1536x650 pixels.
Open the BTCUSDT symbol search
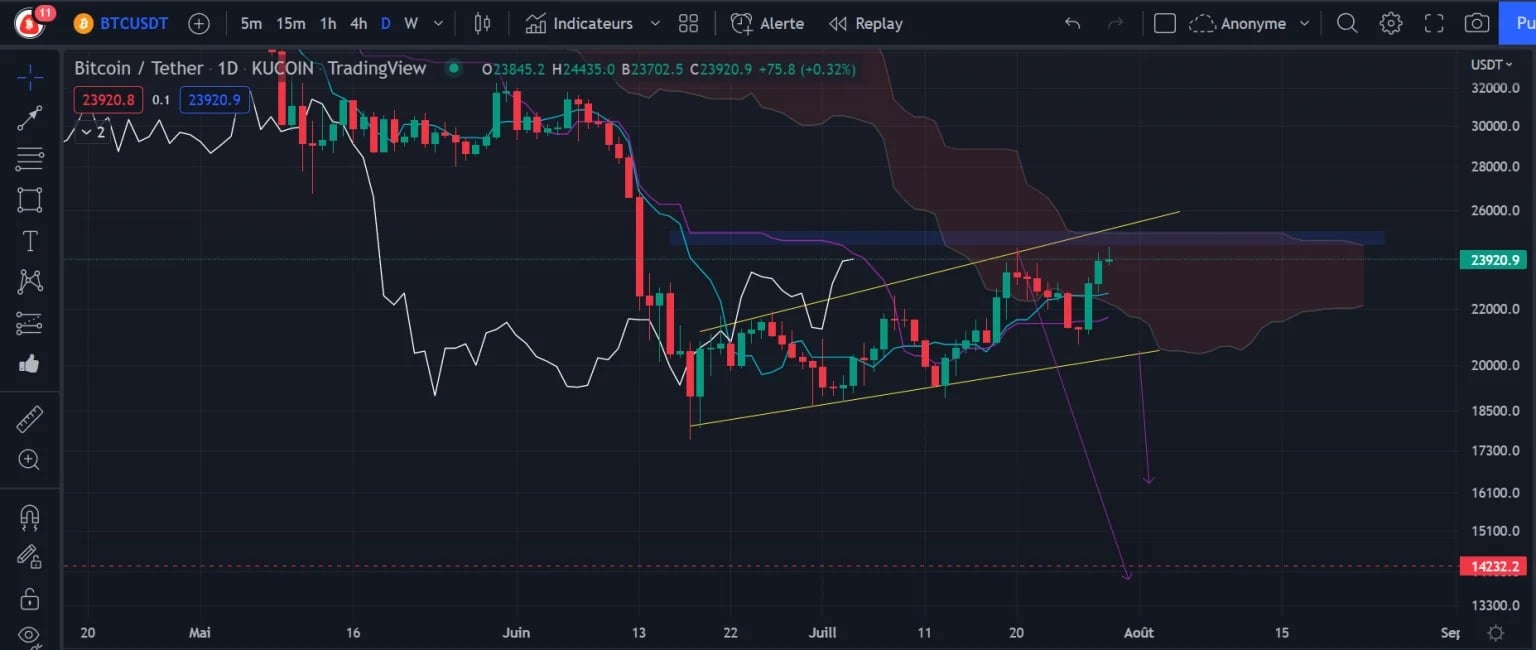click(x=122, y=23)
